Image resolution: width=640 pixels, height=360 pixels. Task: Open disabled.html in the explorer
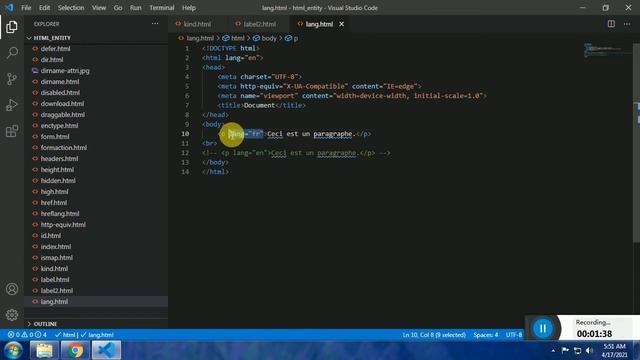click(60, 93)
